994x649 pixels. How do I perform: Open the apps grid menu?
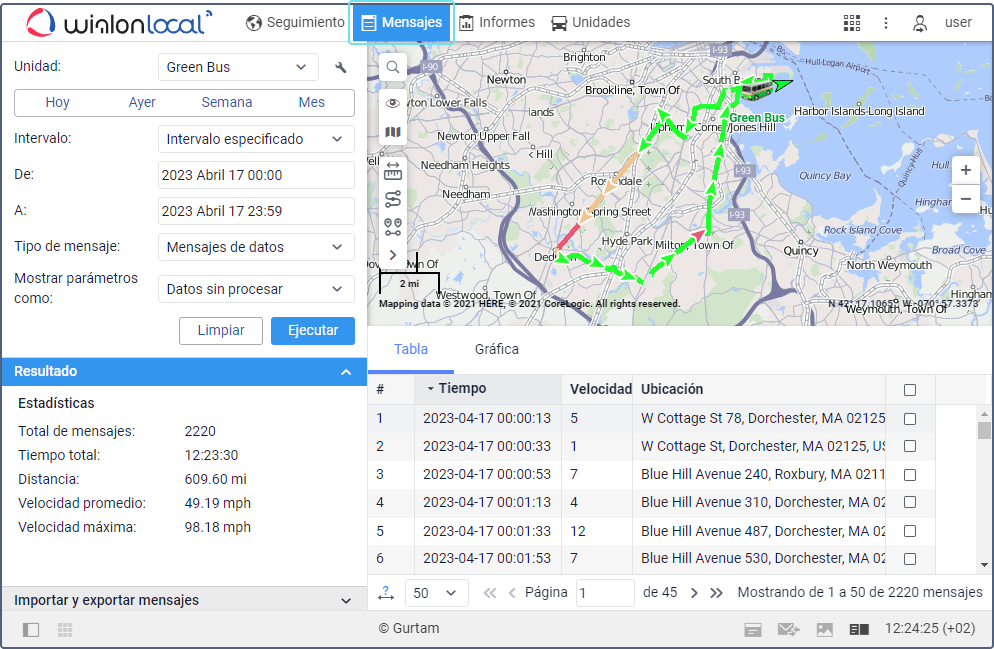click(852, 22)
